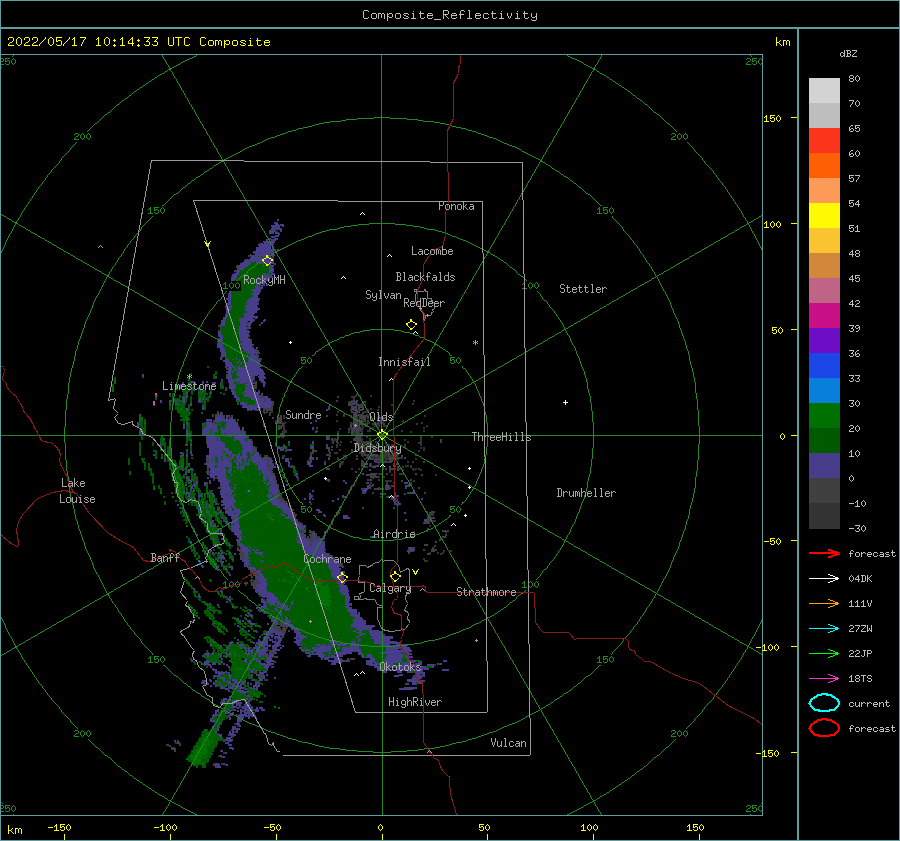Click the Innisfail town label
Screen dimensions: 900x841
click(x=404, y=362)
